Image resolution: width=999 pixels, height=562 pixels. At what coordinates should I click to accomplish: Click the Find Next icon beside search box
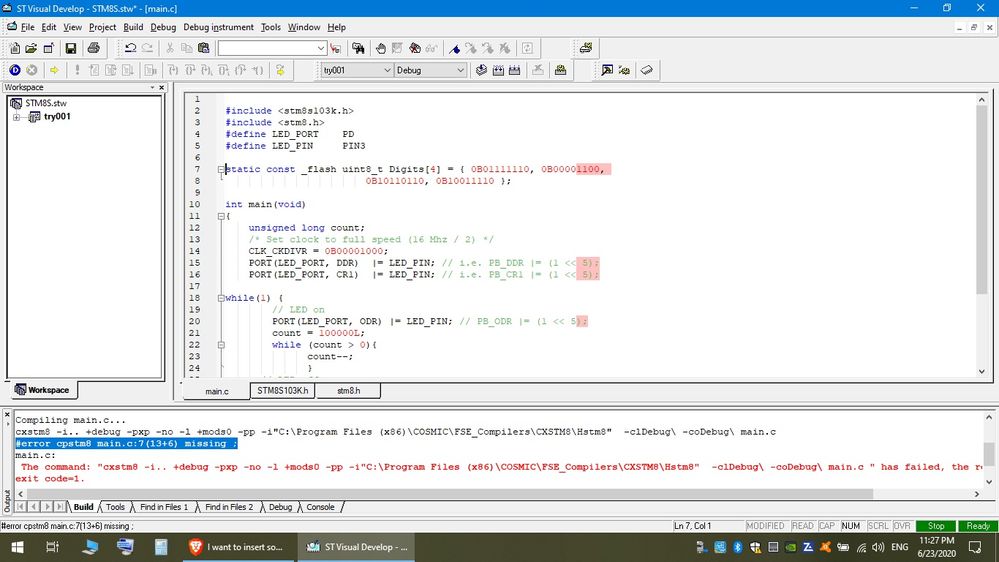click(336, 48)
